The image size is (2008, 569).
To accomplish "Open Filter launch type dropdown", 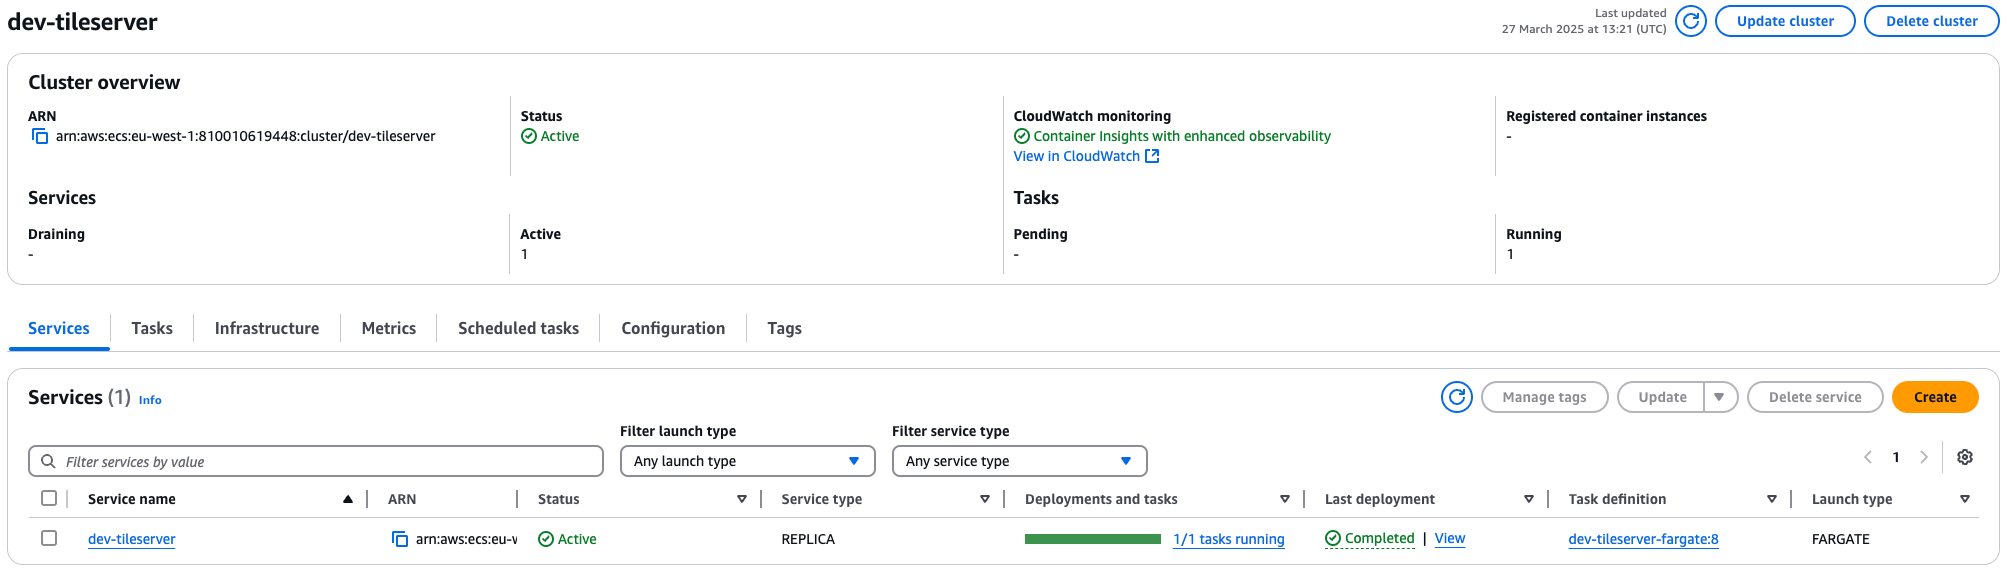I will click(x=747, y=461).
